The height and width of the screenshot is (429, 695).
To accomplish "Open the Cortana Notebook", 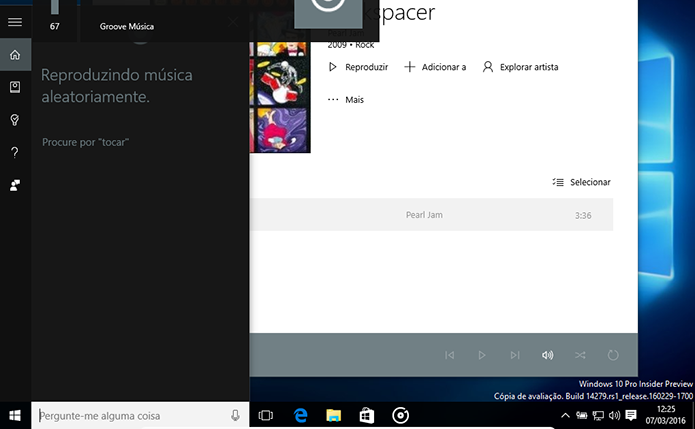I will click(15, 87).
